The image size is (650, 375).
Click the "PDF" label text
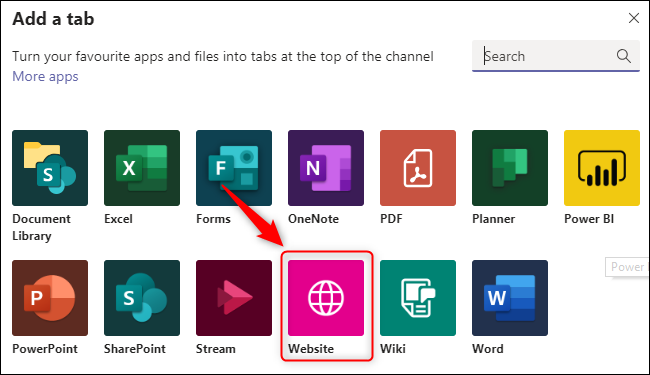pyautogui.click(x=391, y=219)
